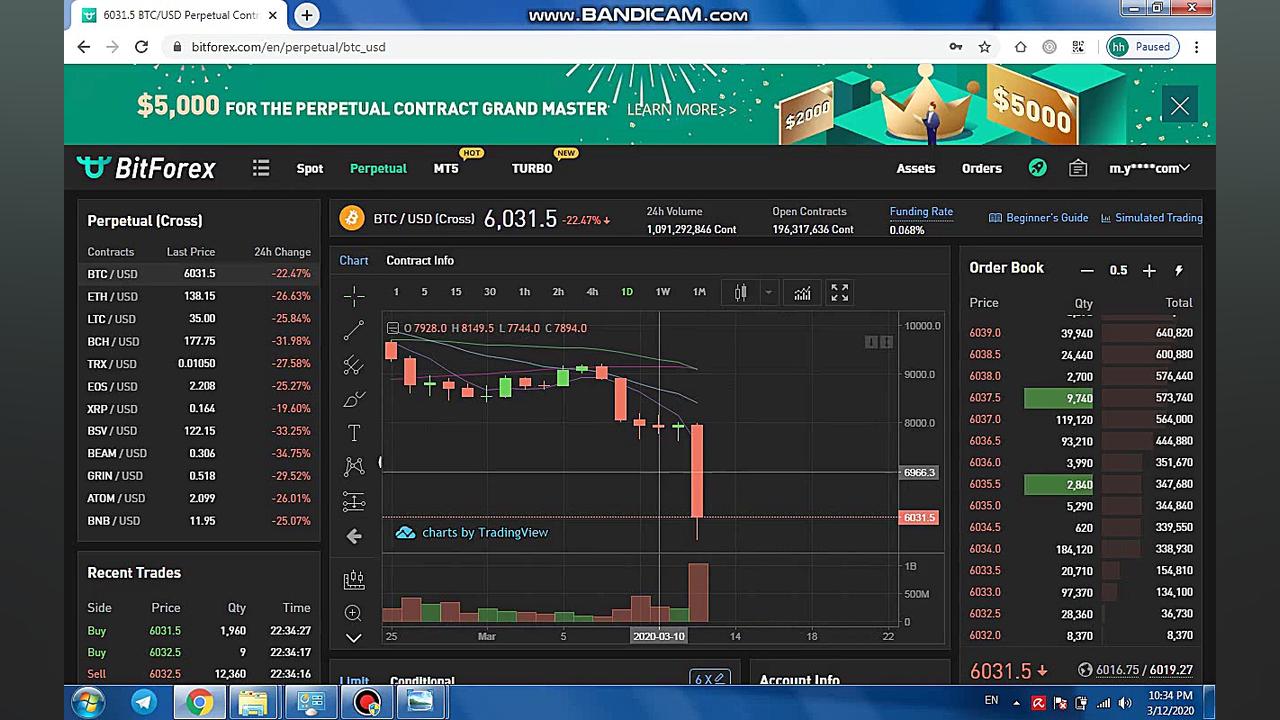Click the zoom in magnifier tool

coord(353,613)
